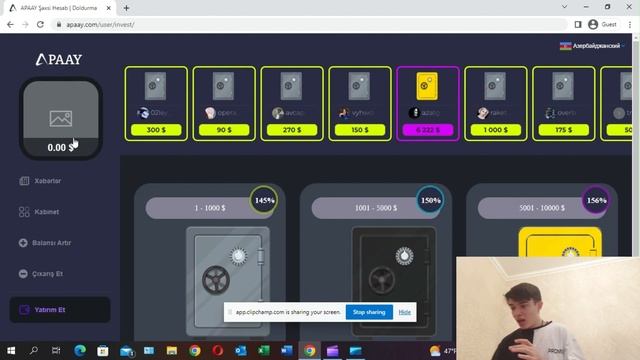This screenshot has width=640, height=360.
Task: Open the Chrome three-dot menu
Action: [630, 24]
